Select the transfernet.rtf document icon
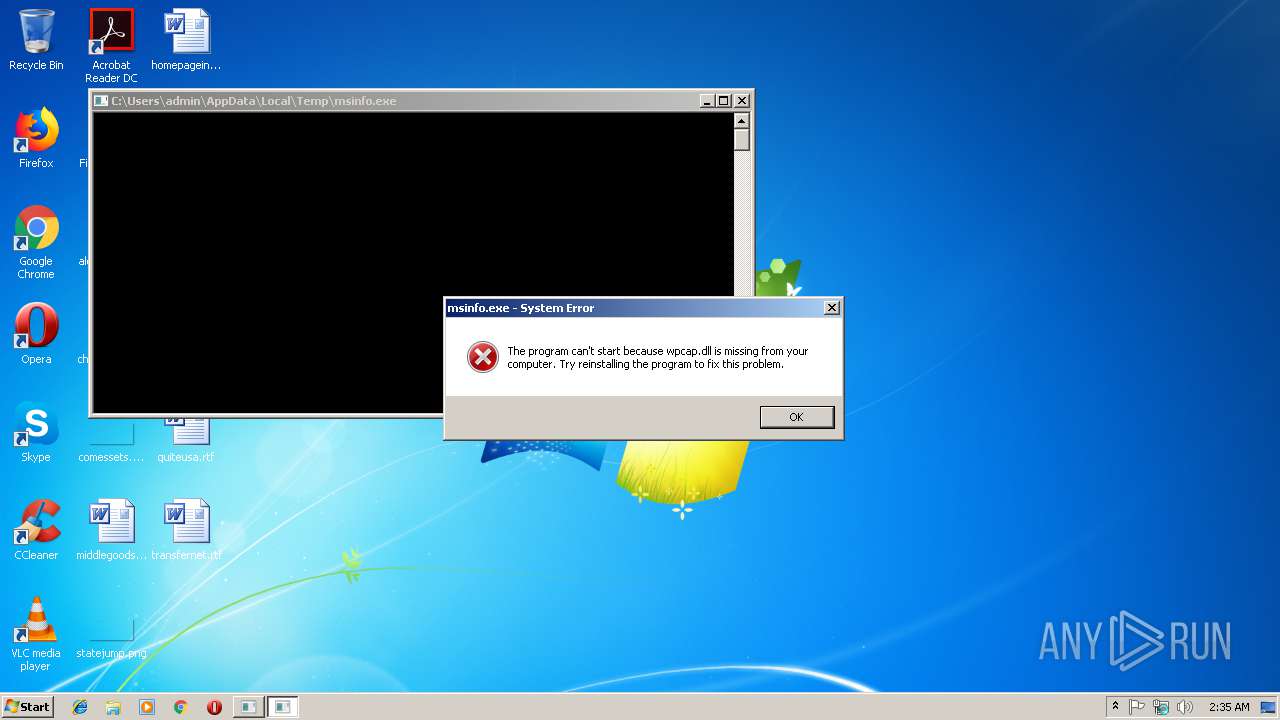The height and width of the screenshot is (720, 1280). coord(186,530)
